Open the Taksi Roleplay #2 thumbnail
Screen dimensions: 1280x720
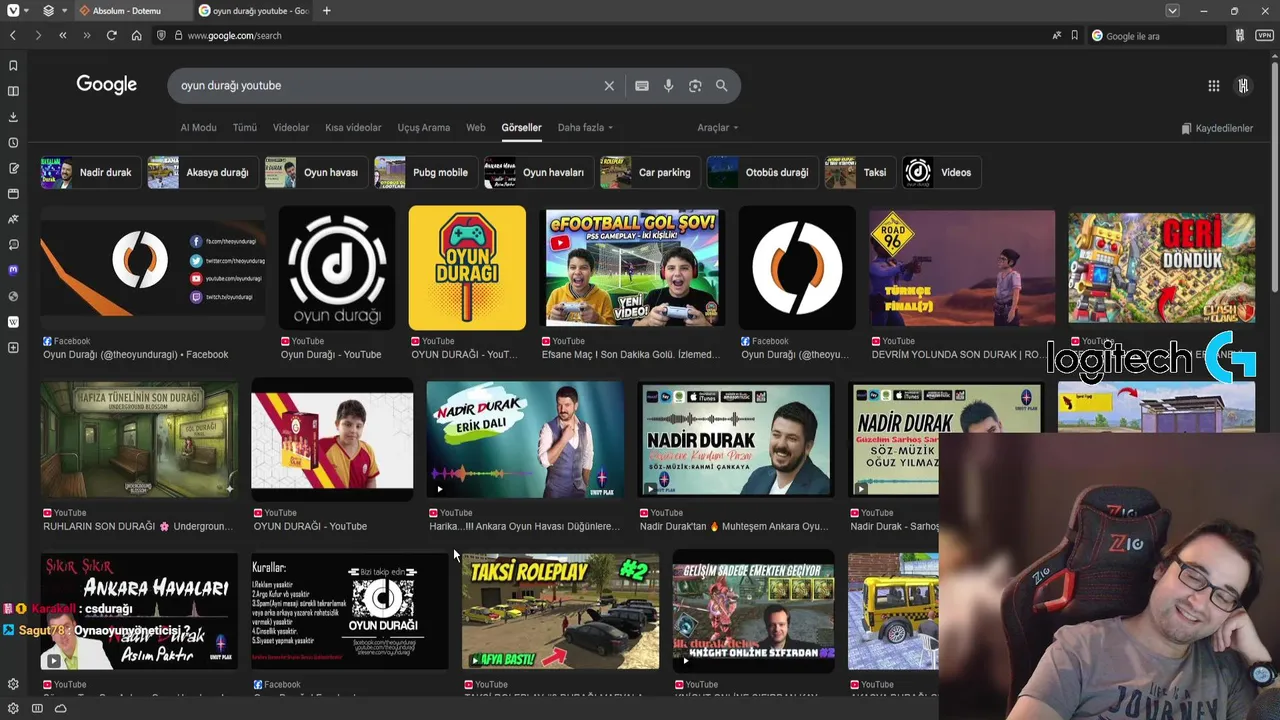(561, 612)
